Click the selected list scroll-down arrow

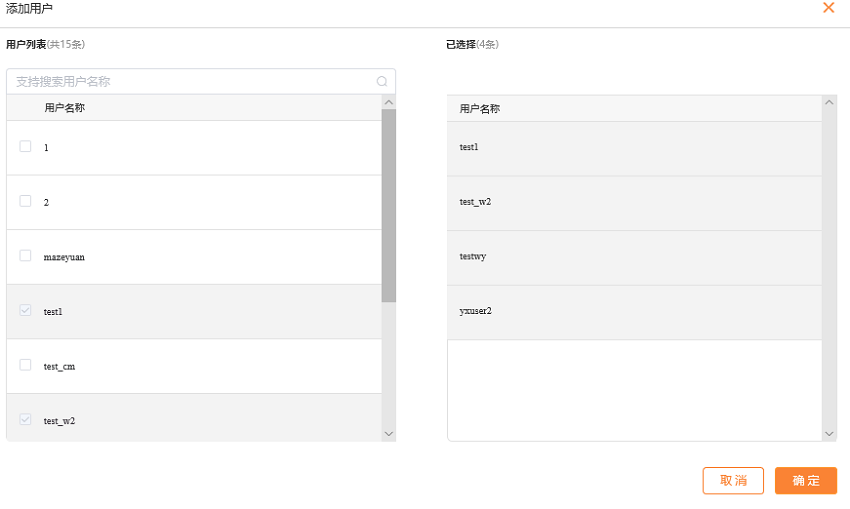pyautogui.click(x=829, y=434)
